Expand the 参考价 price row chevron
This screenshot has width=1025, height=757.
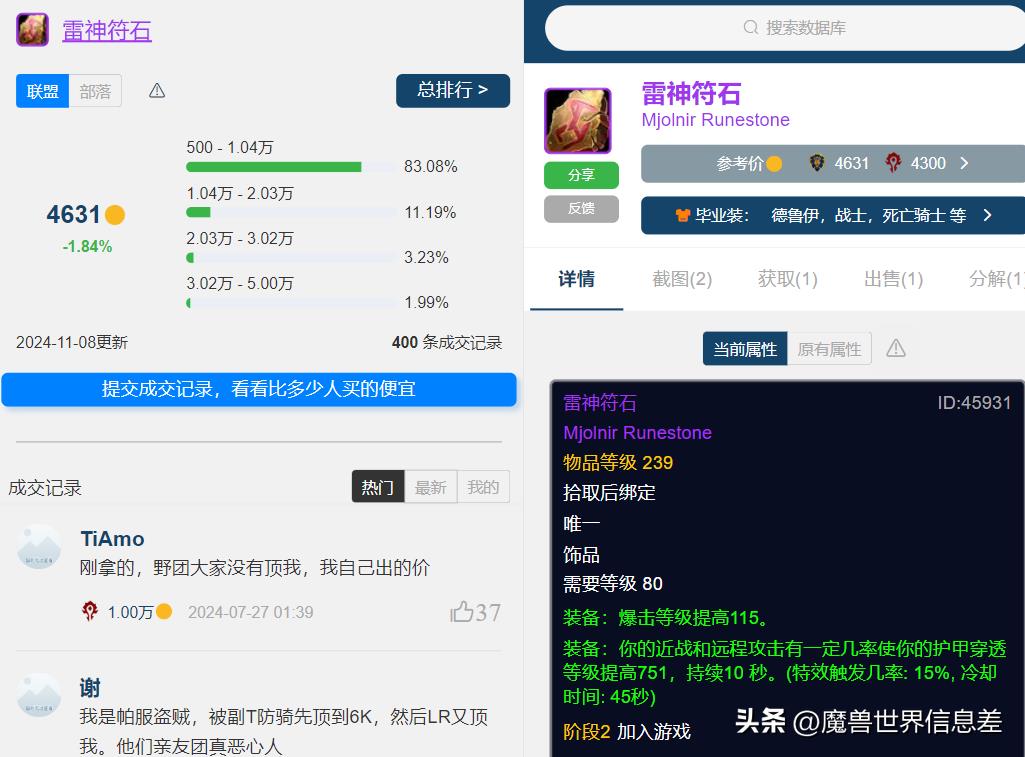point(964,163)
